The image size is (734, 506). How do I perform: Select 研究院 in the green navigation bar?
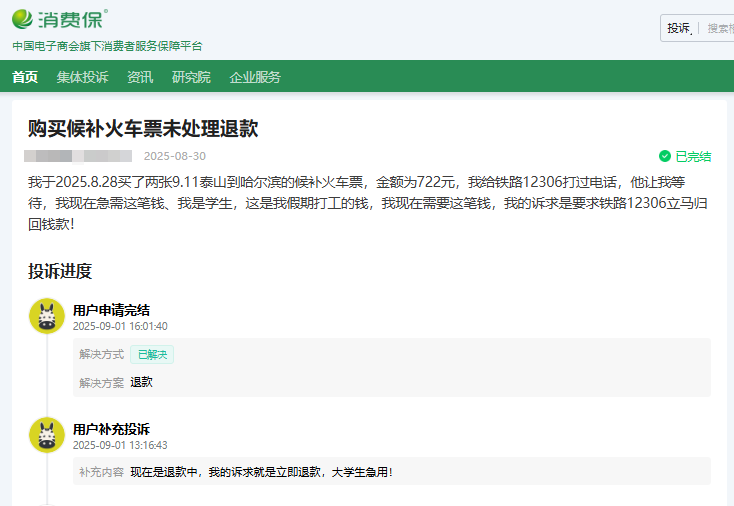[x=191, y=77]
